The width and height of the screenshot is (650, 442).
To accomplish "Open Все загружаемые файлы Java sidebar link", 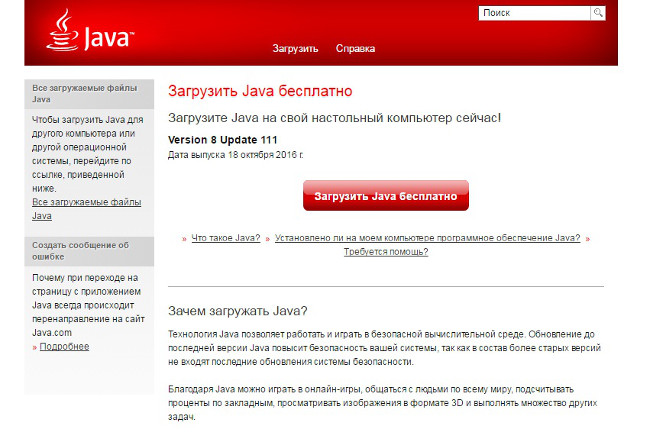I will pos(87,209).
